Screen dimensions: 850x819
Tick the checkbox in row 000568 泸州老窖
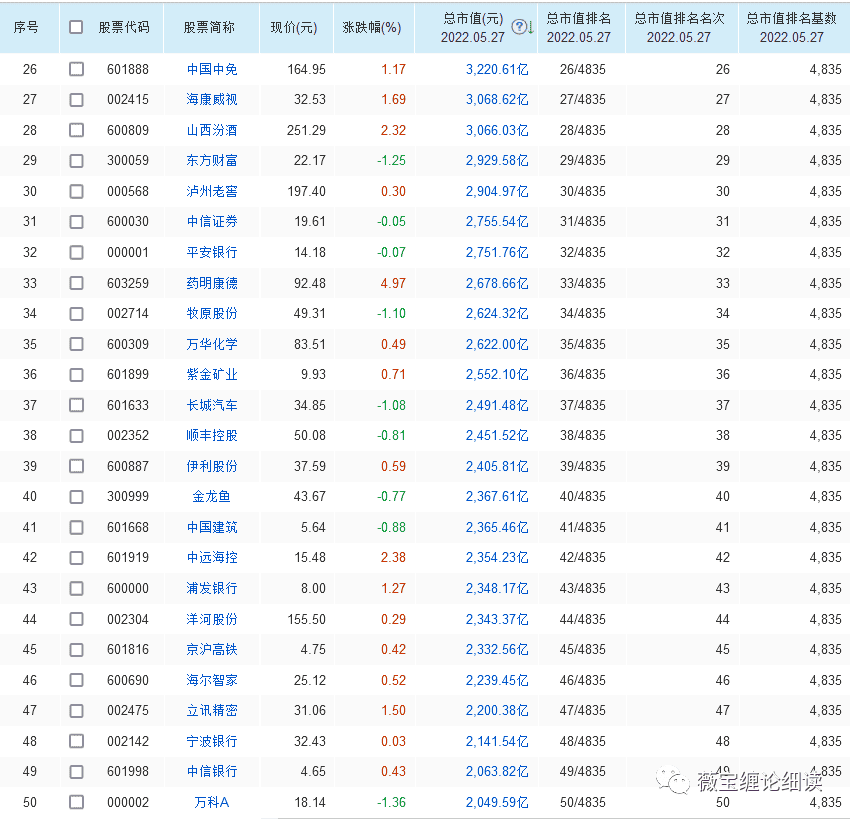(x=76, y=191)
